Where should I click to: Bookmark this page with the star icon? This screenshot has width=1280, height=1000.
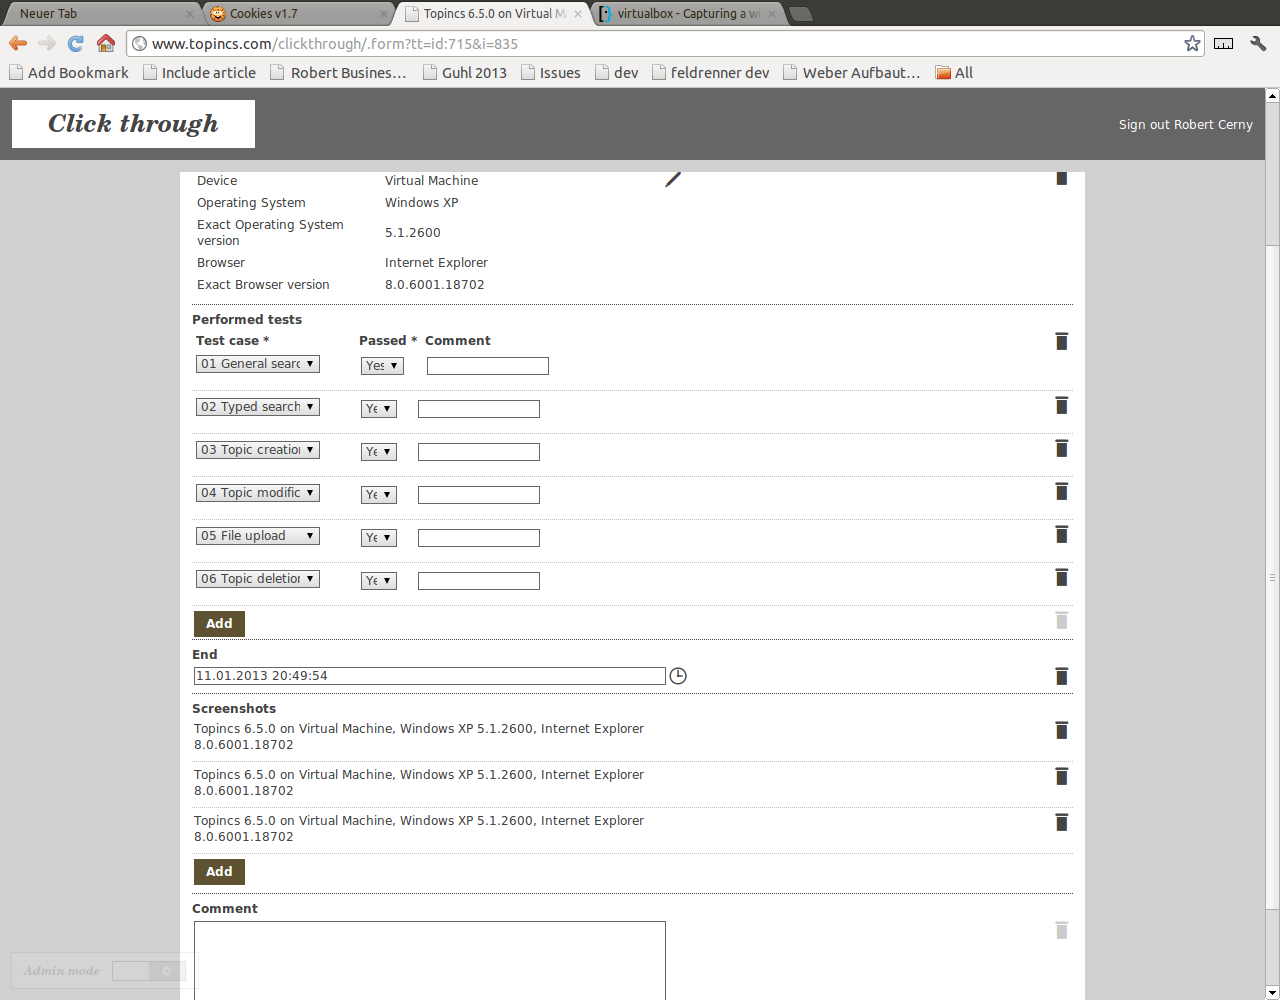pyautogui.click(x=1192, y=43)
